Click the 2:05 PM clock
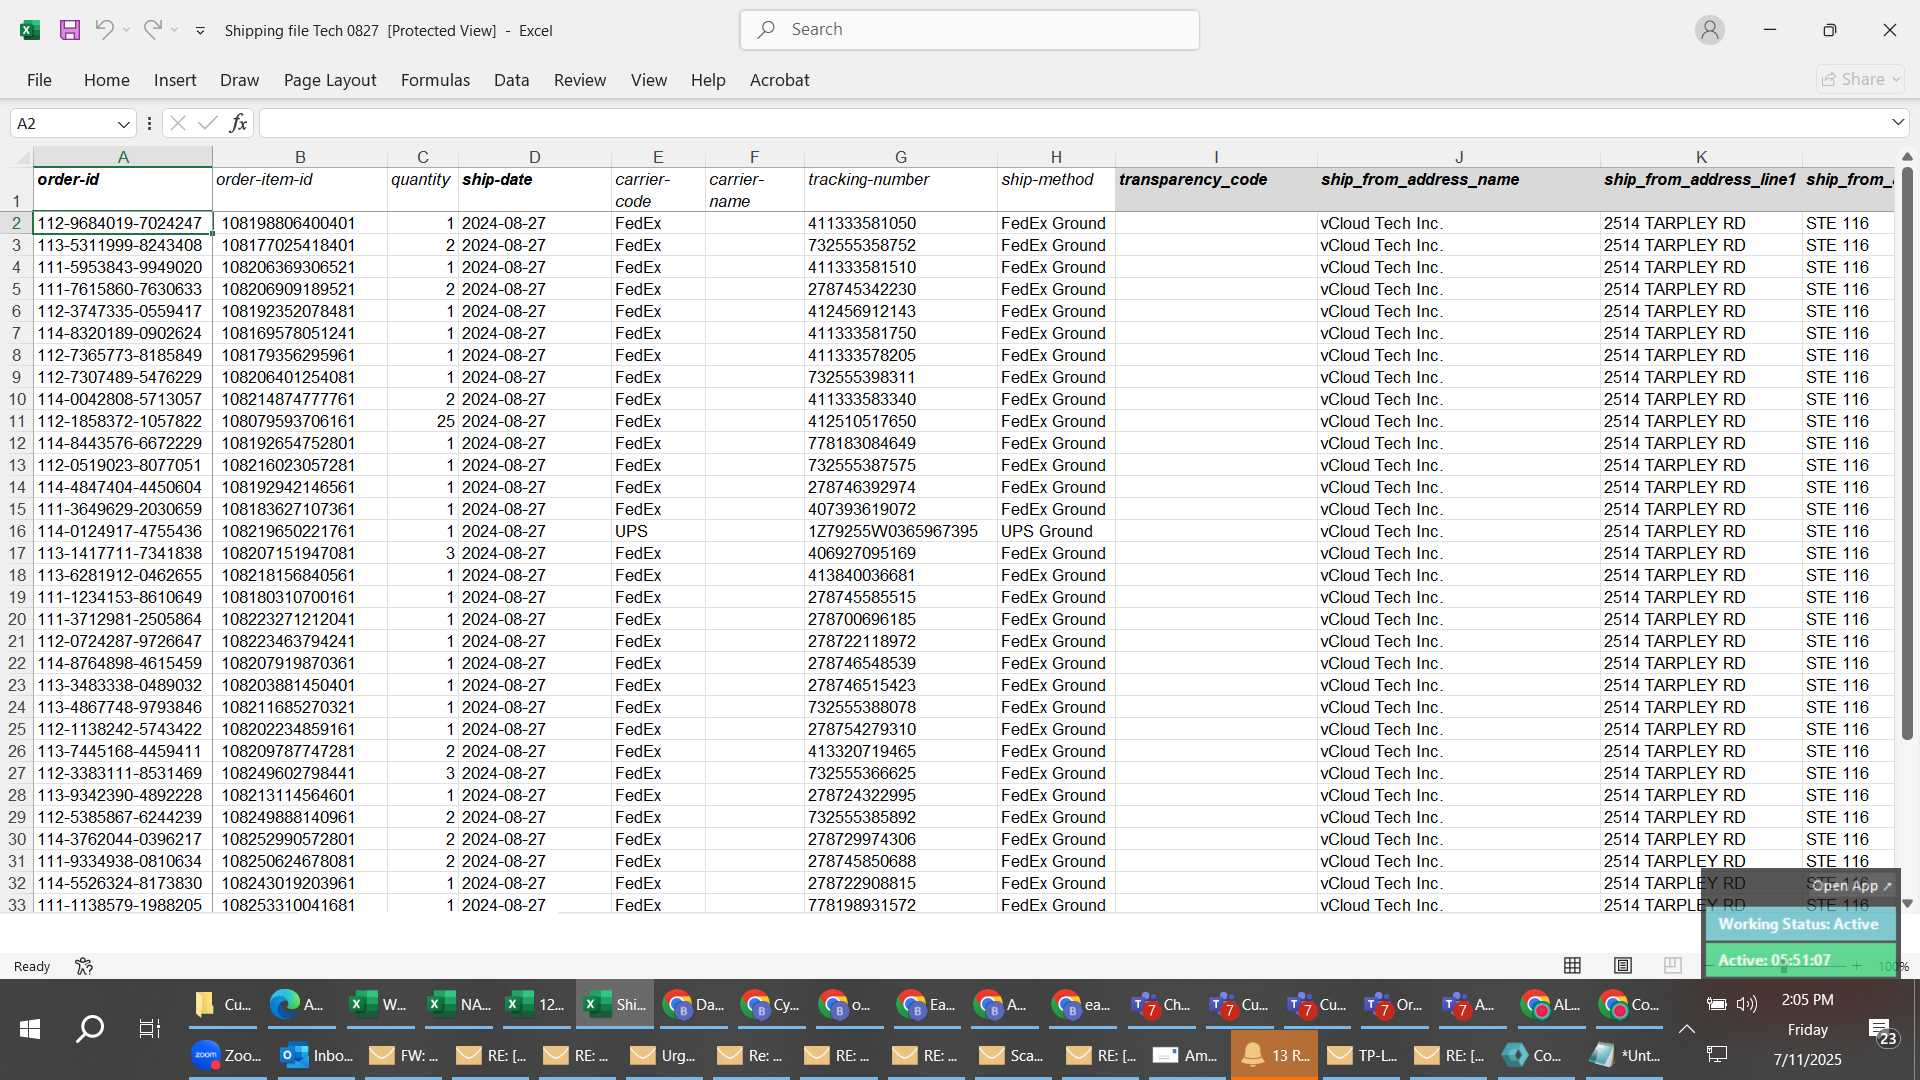 tap(1807, 1000)
